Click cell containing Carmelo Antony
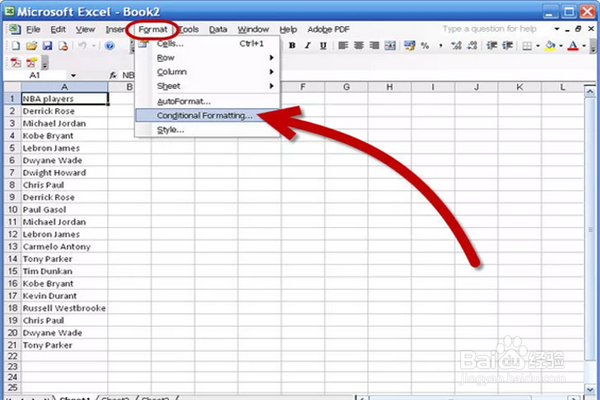Image resolution: width=600 pixels, height=400 pixels. click(x=64, y=247)
